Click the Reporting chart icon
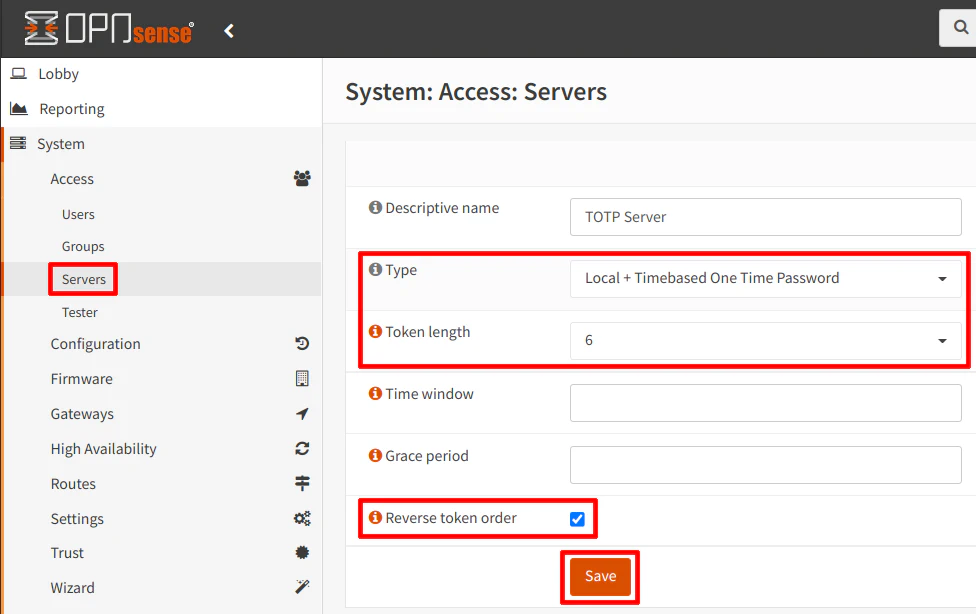 point(19,109)
